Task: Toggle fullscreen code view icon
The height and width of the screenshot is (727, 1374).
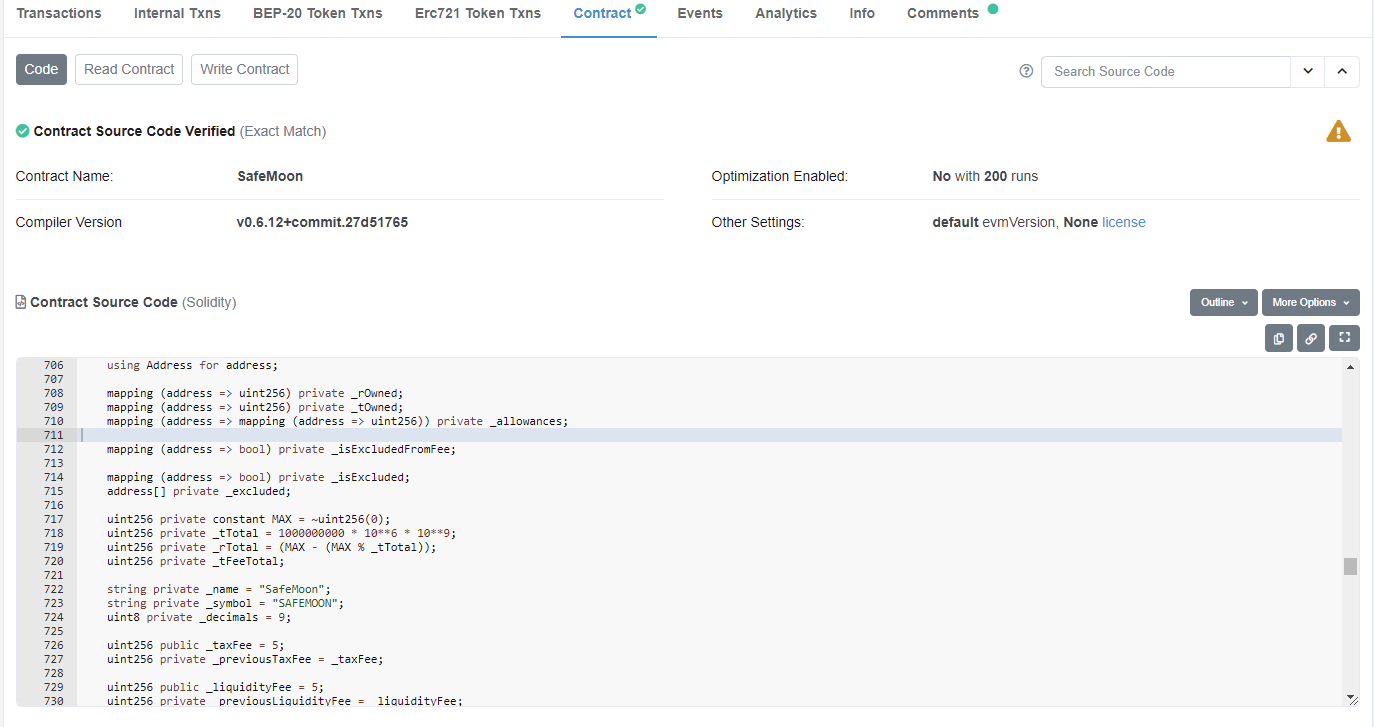Action: point(1344,338)
